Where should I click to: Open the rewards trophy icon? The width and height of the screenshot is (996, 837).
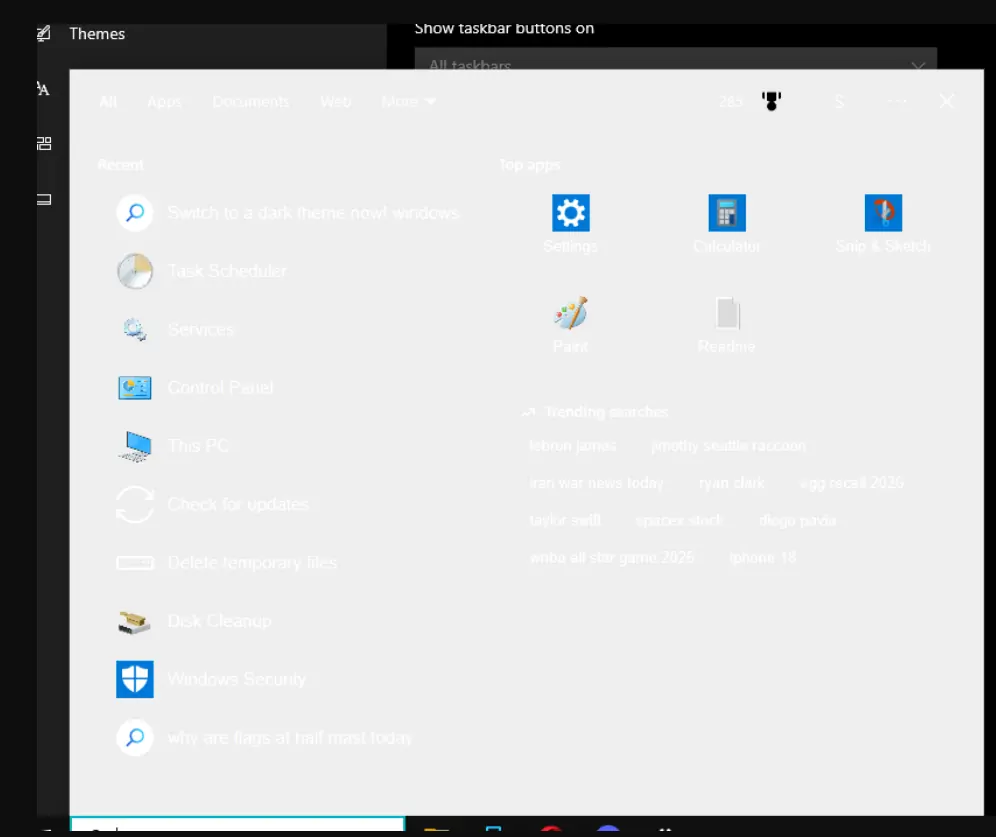(771, 101)
